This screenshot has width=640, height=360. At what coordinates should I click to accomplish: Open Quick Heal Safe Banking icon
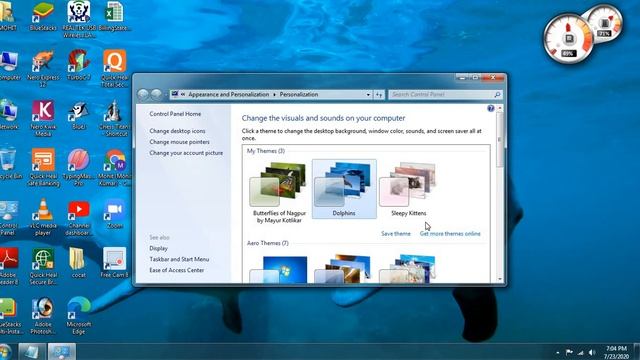(x=43, y=167)
